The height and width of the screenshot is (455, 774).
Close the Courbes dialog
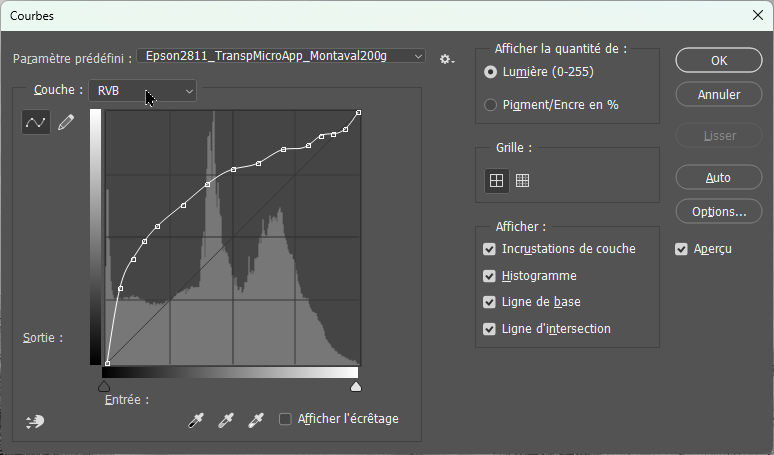758,15
